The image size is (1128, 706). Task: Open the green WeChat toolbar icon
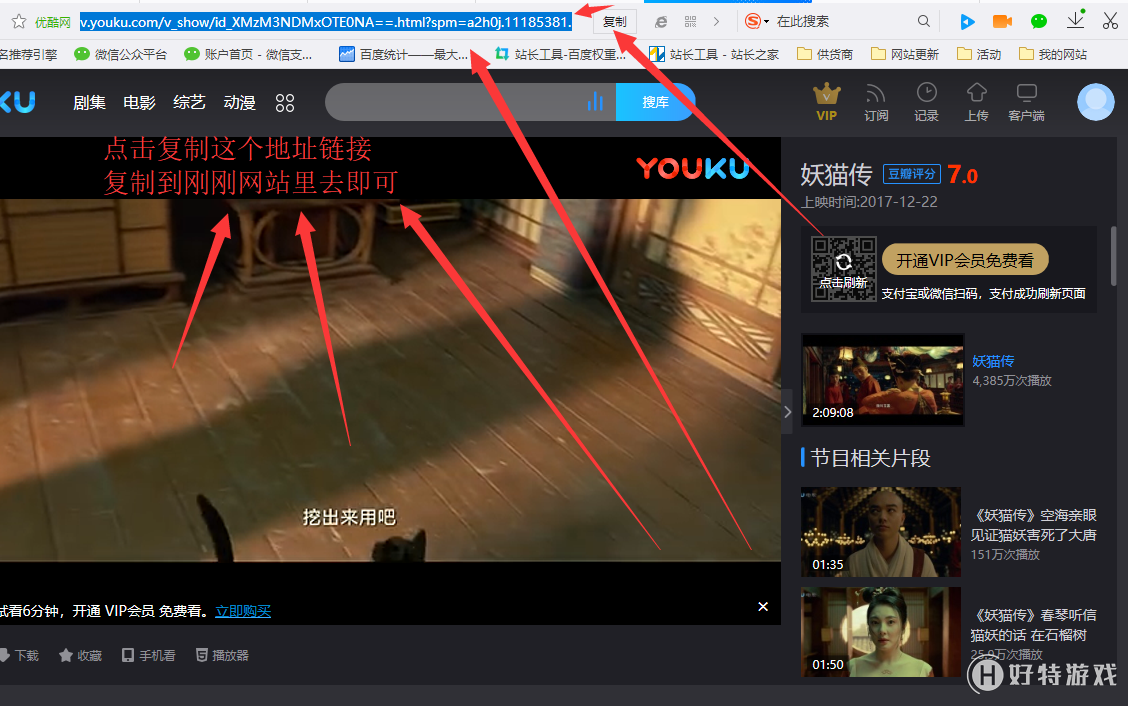pos(1038,22)
